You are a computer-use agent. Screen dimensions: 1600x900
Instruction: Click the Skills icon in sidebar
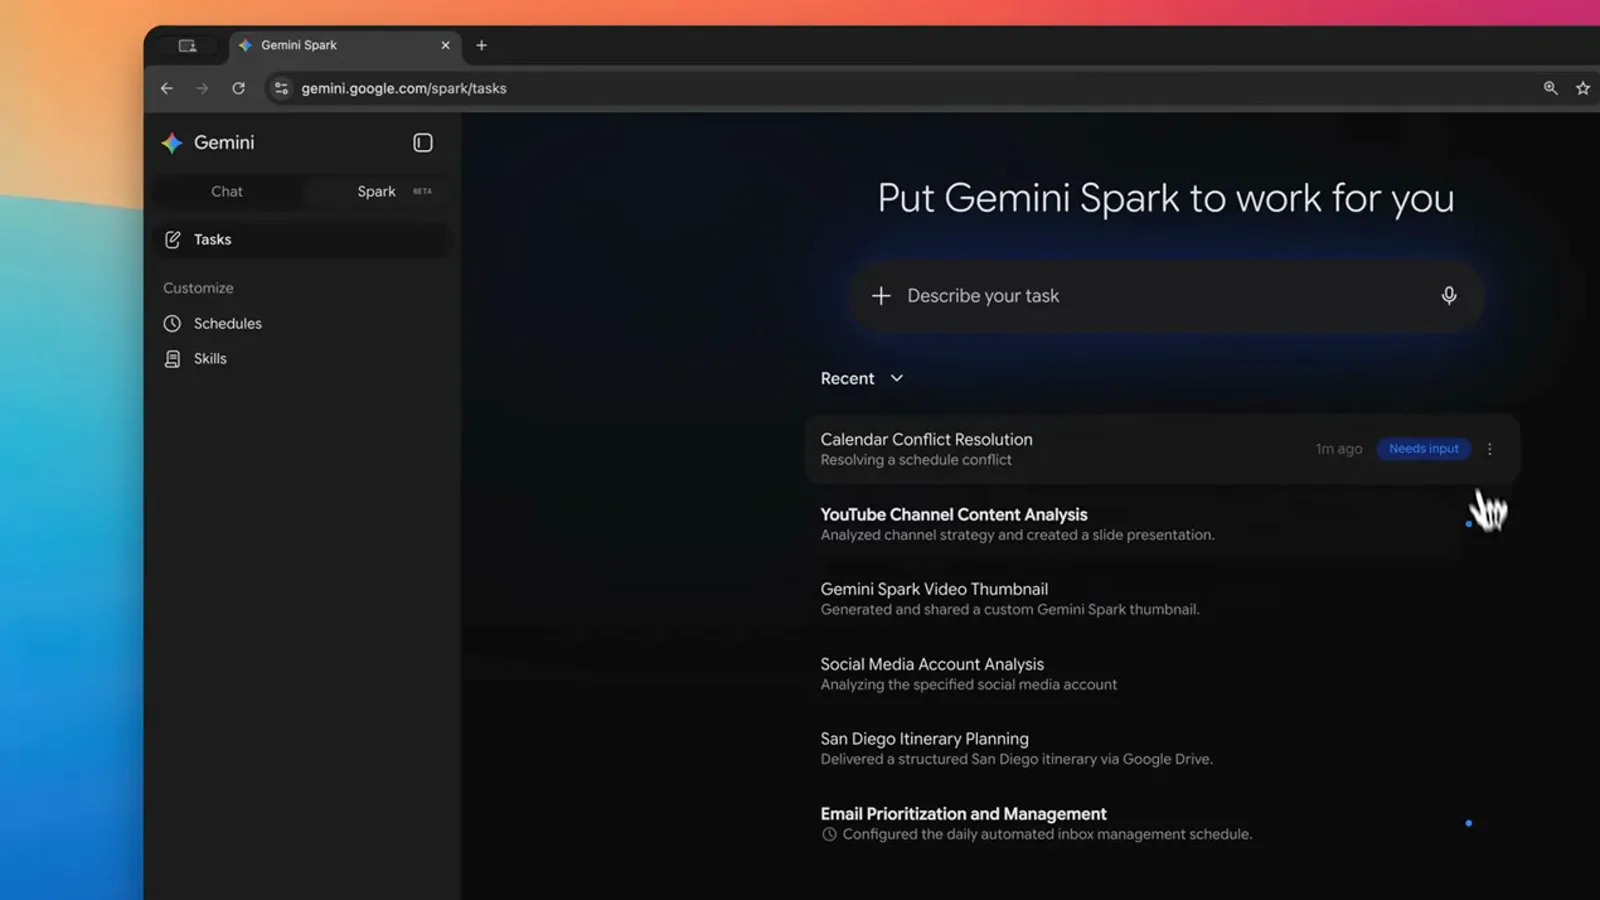[x=172, y=359]
